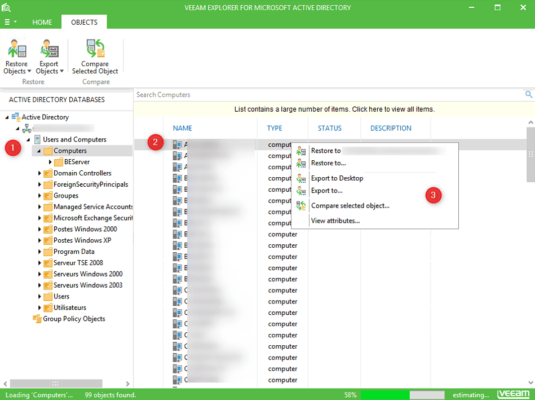535x400 pixels.
Task: Click the Active Directory root icon
Action: (16, 117)
